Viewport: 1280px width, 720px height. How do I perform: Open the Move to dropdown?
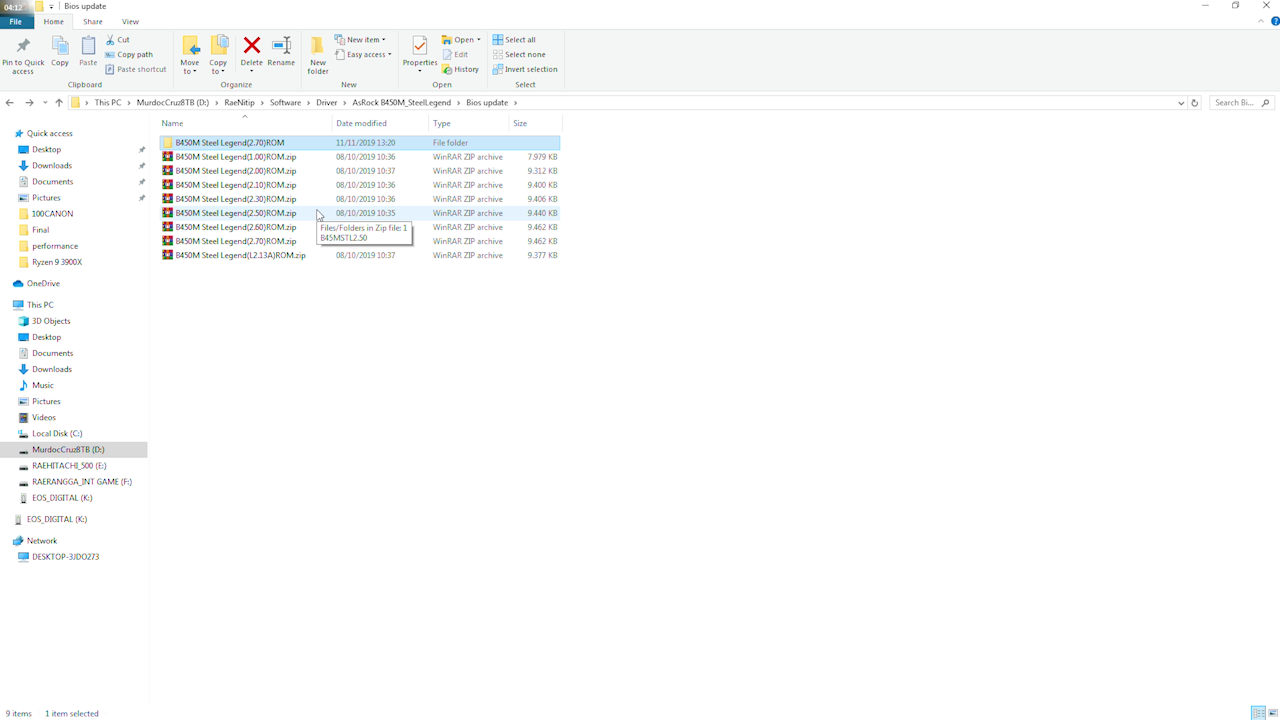point(190,55)
